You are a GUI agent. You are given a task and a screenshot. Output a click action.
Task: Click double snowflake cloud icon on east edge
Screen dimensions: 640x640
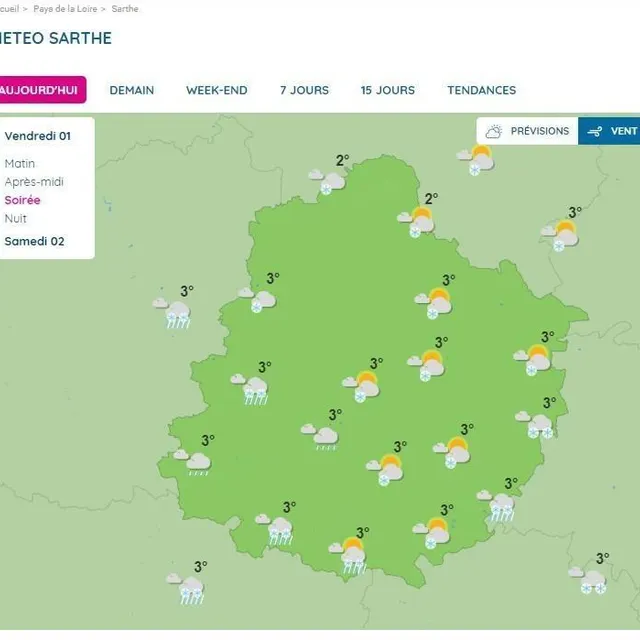click(534, 425)
